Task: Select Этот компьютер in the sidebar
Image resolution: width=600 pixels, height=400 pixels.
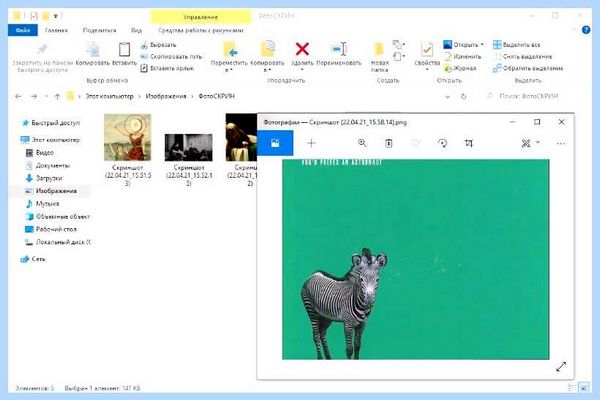Action: point(50,140)
